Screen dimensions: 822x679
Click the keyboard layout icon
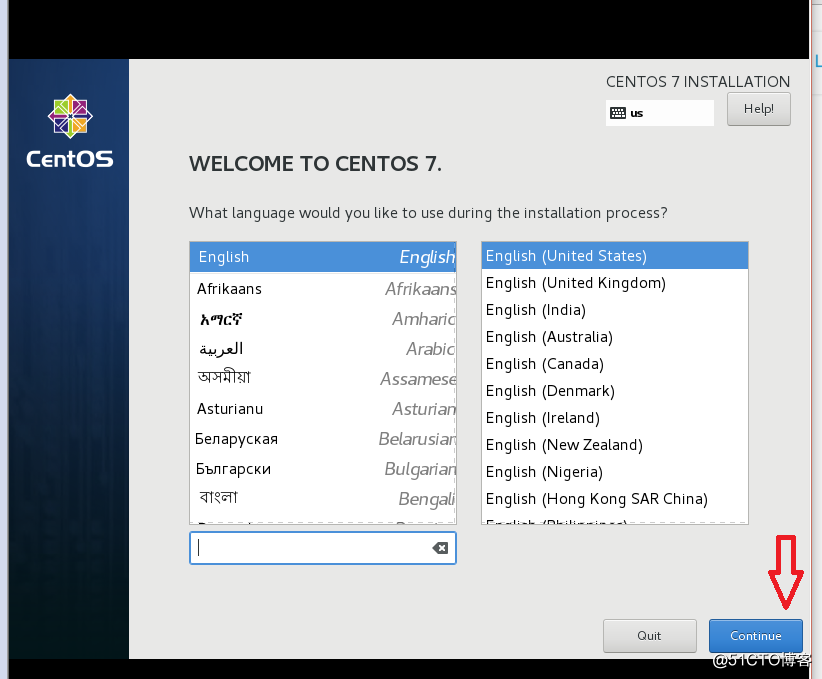click(618, 113)
